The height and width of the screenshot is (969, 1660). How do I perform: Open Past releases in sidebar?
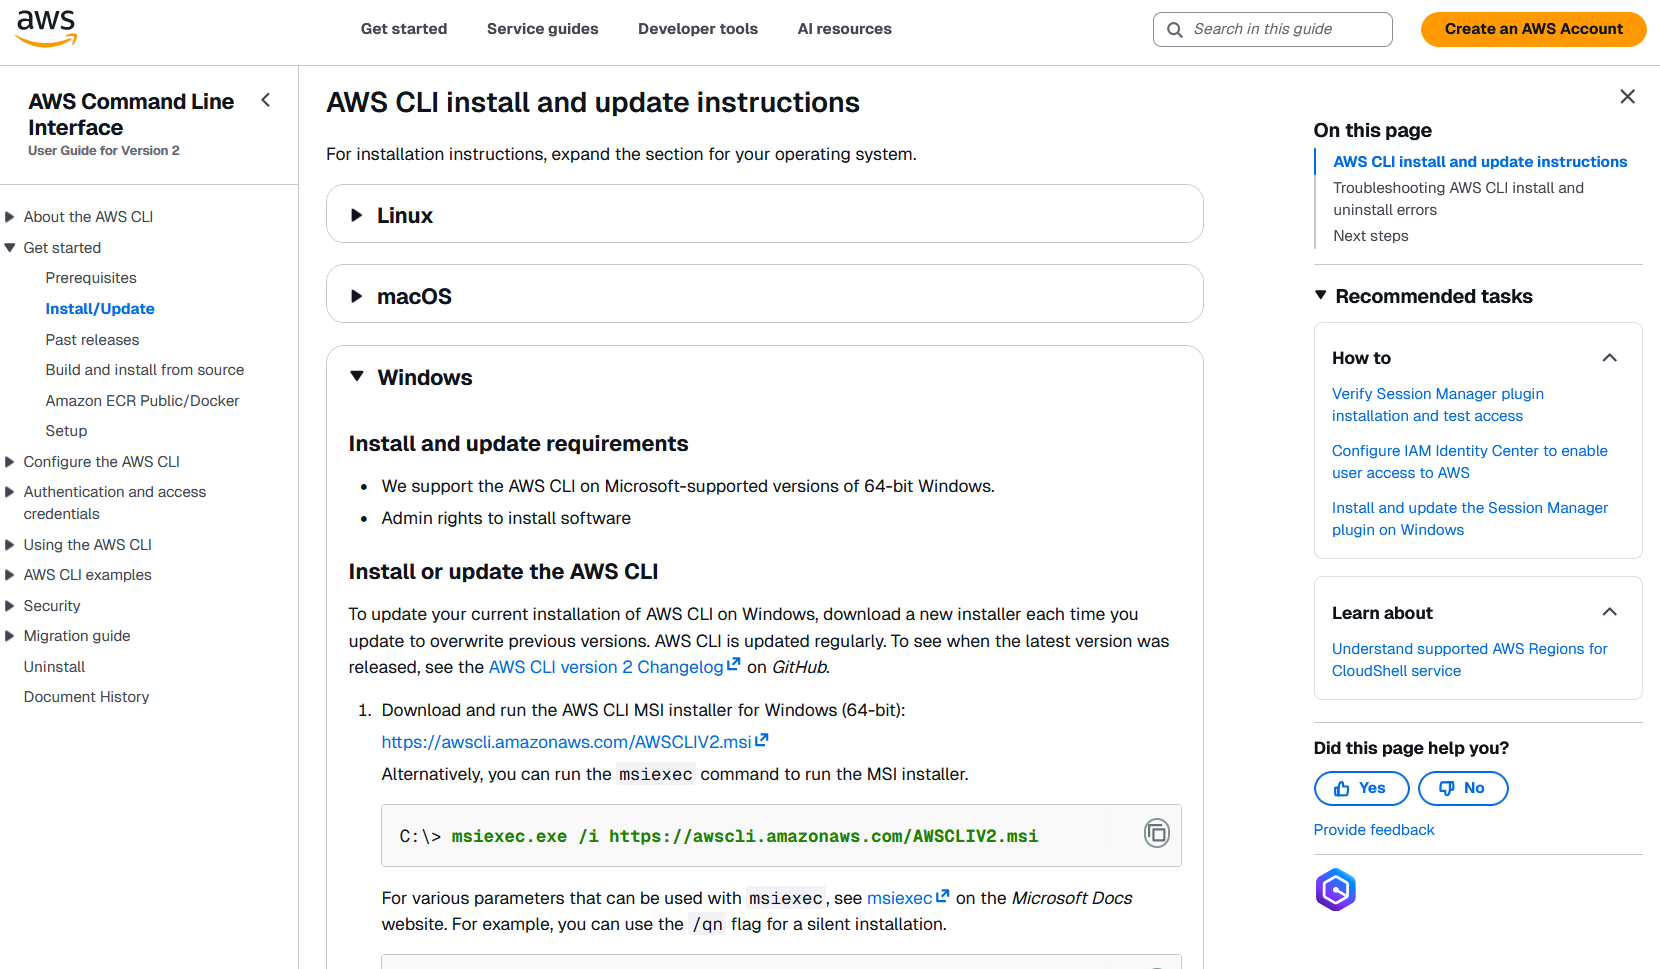click(x=92, y=340)
